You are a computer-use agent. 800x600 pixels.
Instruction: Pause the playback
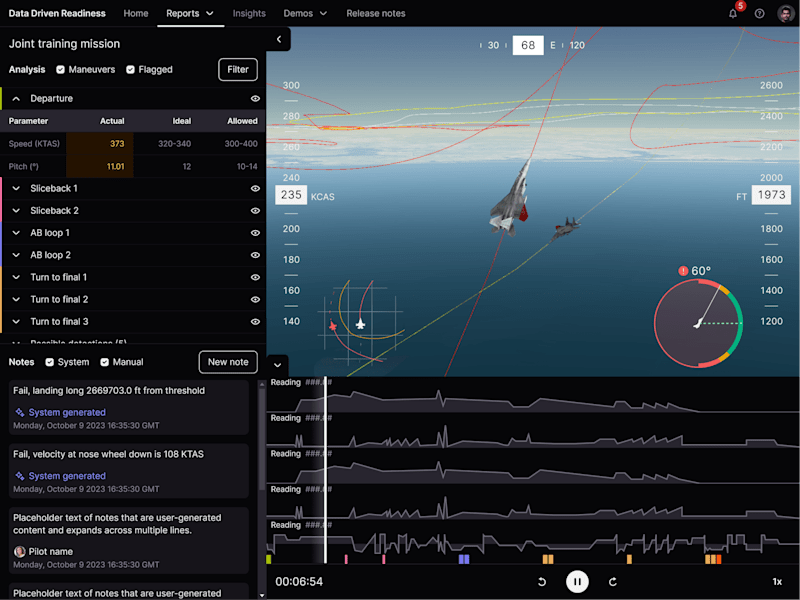point(577,581)
